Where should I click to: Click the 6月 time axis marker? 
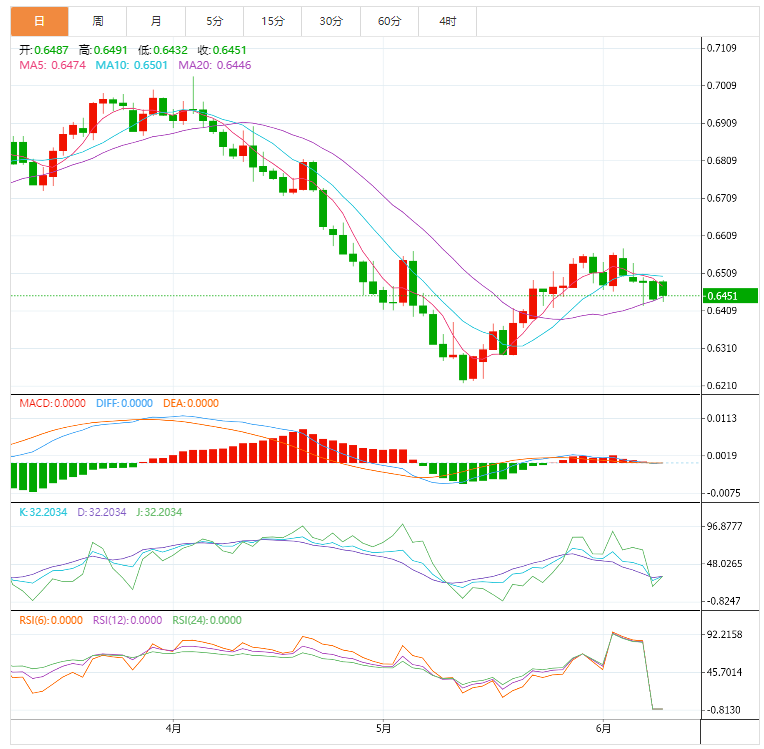(603, 728)
